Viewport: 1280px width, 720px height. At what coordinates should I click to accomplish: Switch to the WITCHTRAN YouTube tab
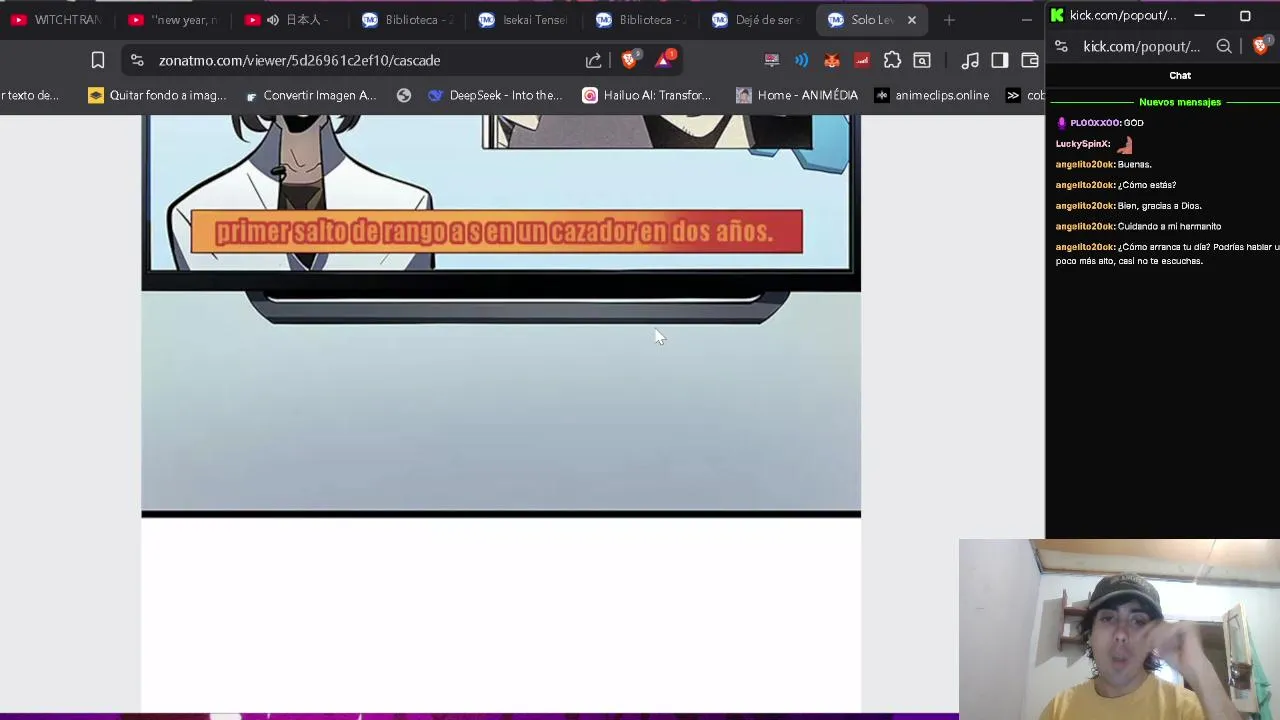point(56,20)
